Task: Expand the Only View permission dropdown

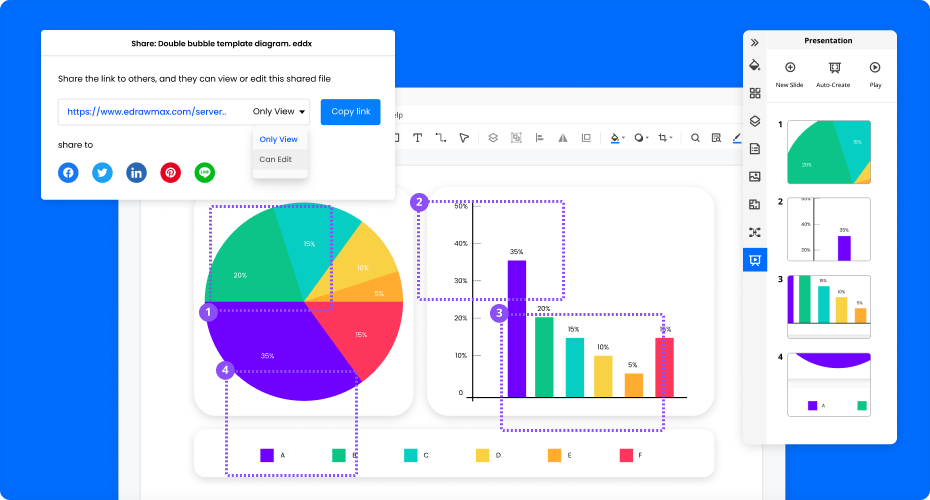Action: (x=280, y=112)
